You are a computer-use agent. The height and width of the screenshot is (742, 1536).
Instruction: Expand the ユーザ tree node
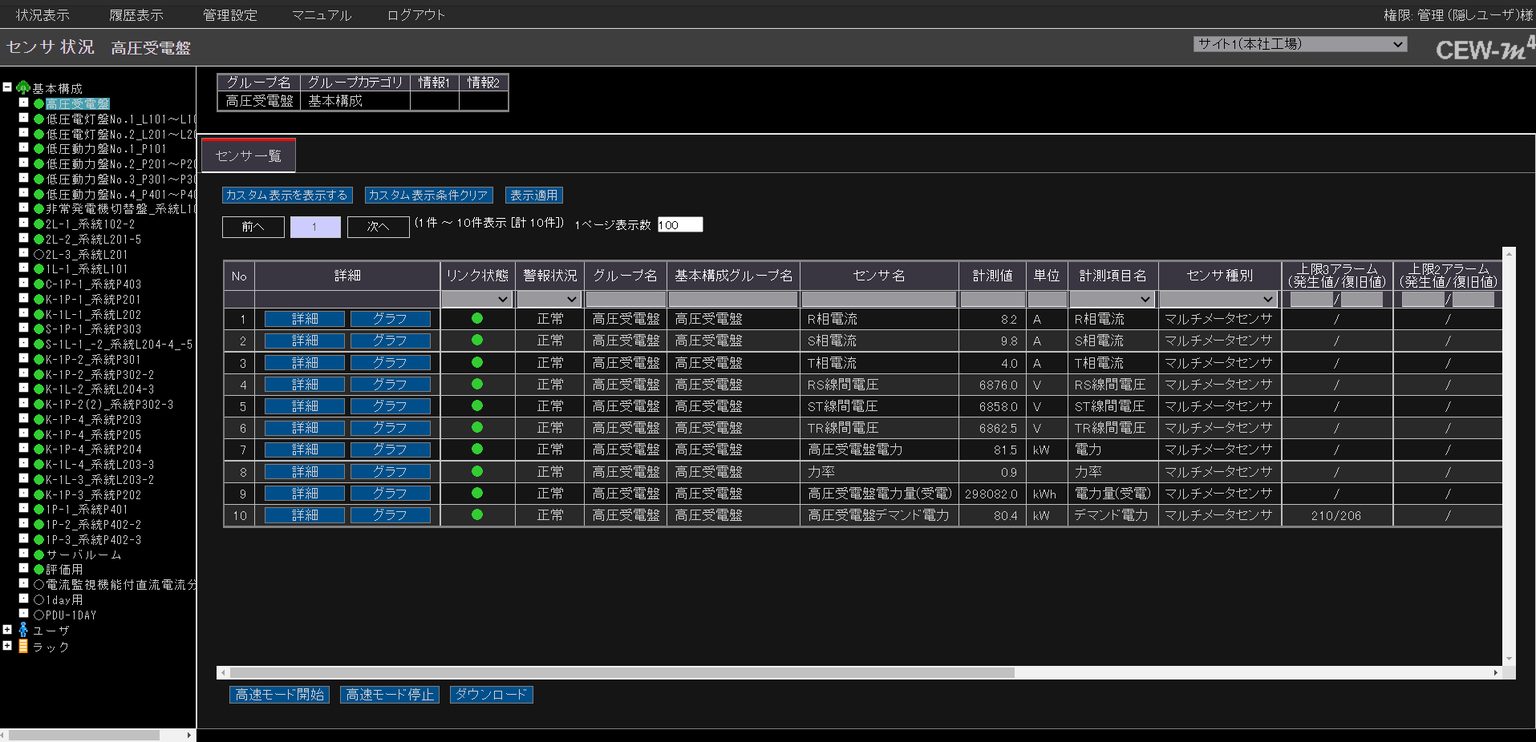(7, 630)
